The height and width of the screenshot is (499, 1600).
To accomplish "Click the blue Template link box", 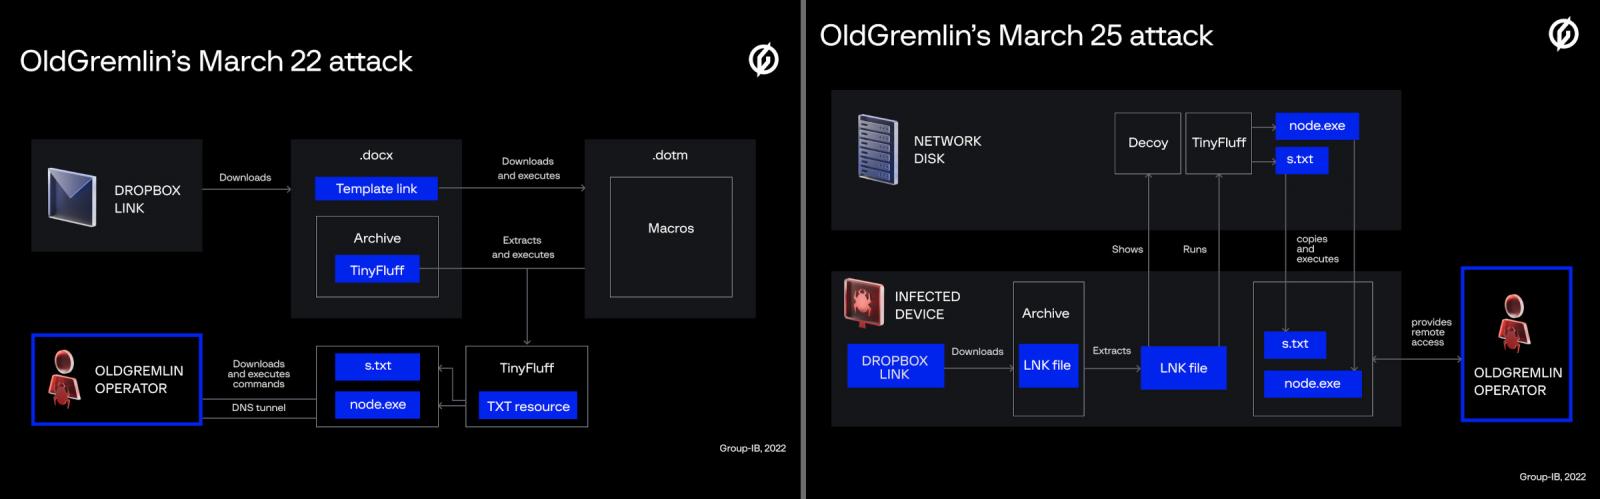I will 376,188.
